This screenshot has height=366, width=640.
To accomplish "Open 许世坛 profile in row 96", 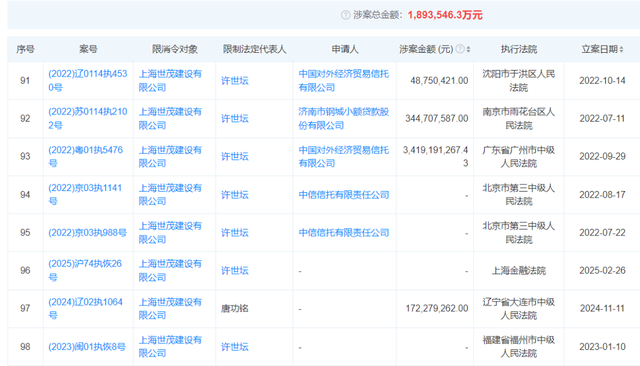I will [x=235, y=271].
